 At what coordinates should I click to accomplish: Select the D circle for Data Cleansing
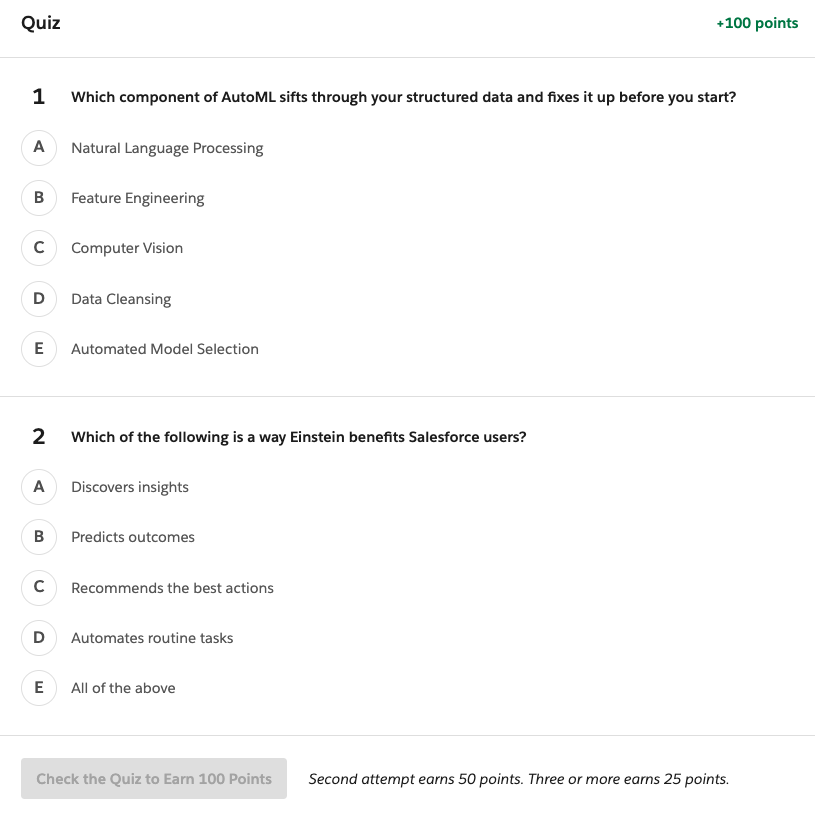click(39, 298)
